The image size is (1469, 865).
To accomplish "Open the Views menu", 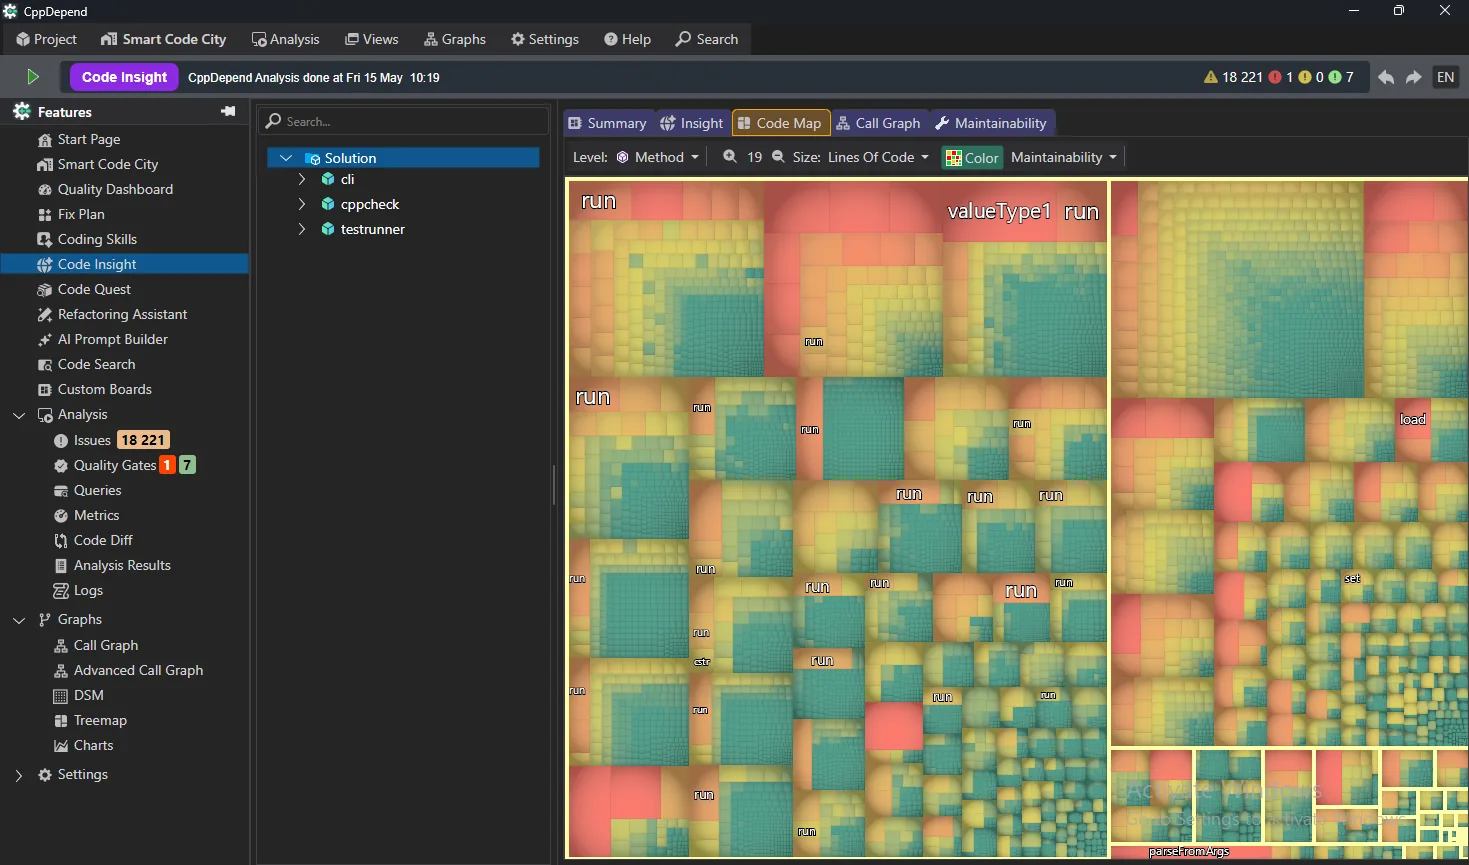I will 372,39.
